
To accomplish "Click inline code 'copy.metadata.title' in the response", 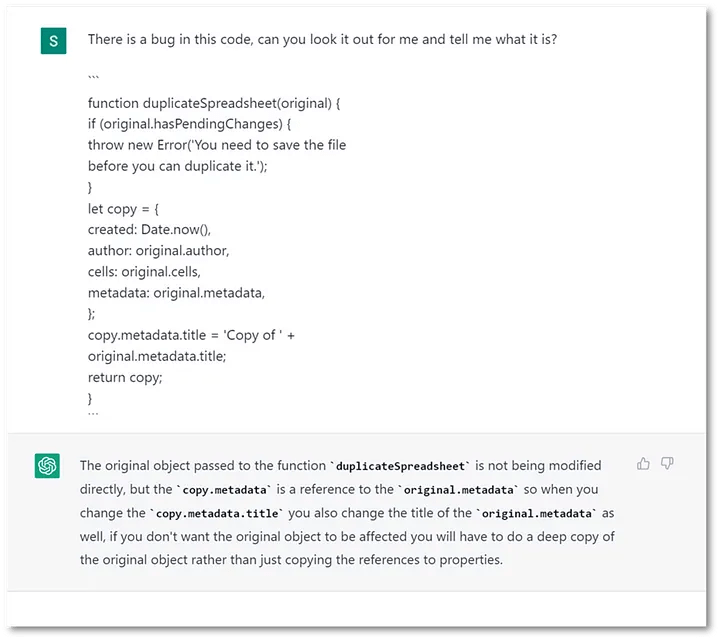I will tap(215, 513).
